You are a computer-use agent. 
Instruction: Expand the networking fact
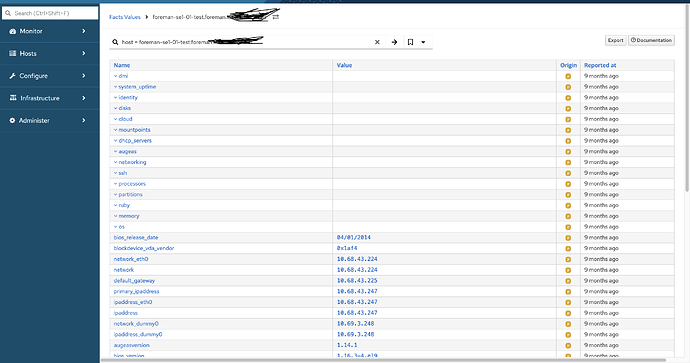pos(130,162)
